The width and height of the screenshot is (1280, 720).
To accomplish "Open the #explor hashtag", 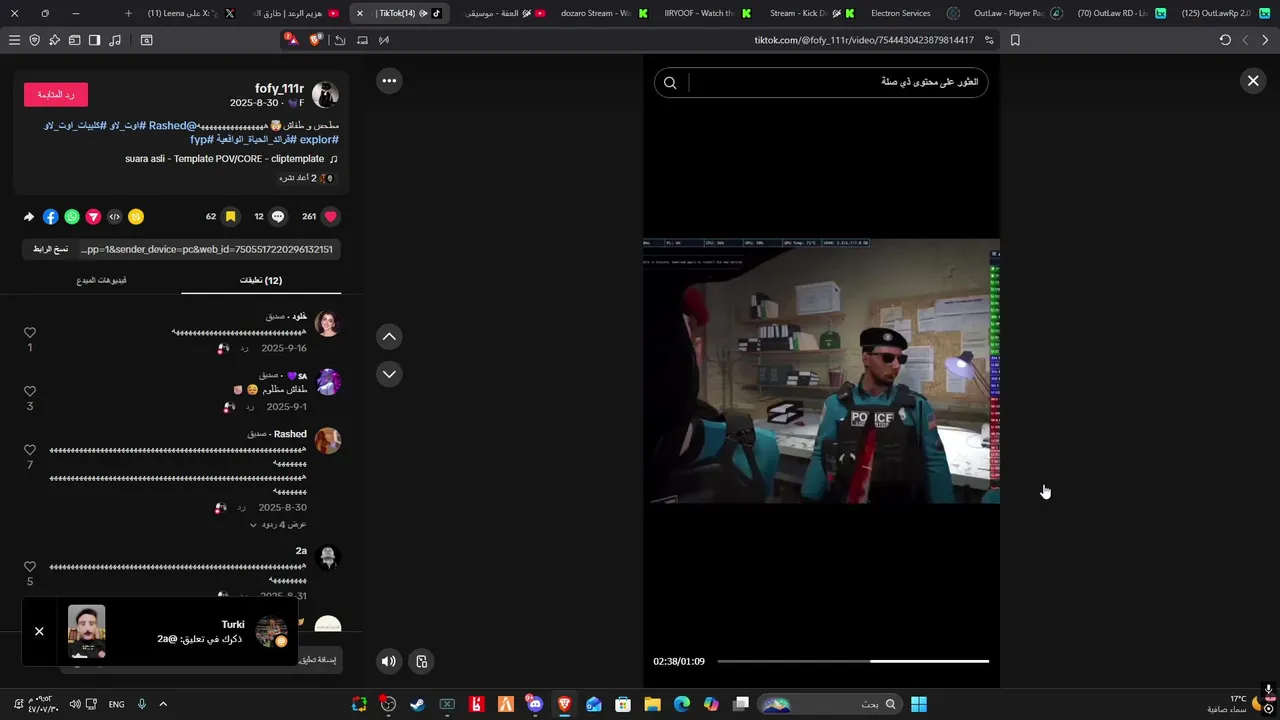I will coord(319,140).
